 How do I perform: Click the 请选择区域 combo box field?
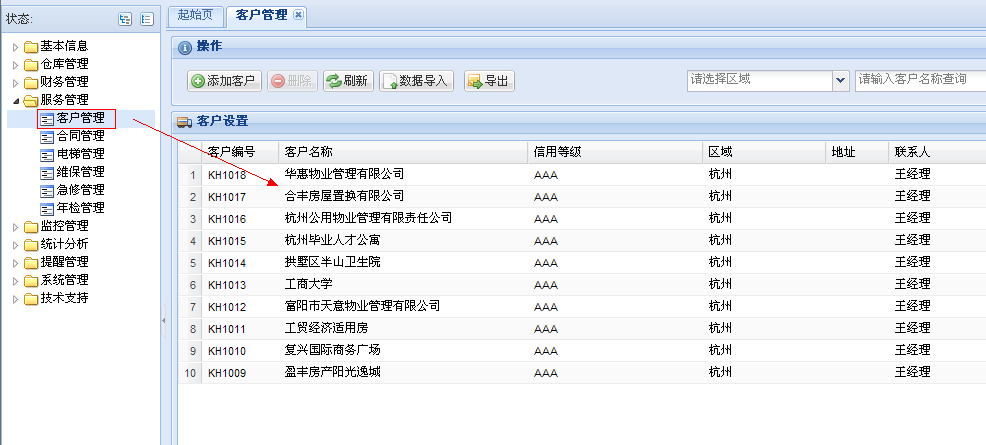tap(760, 80)
